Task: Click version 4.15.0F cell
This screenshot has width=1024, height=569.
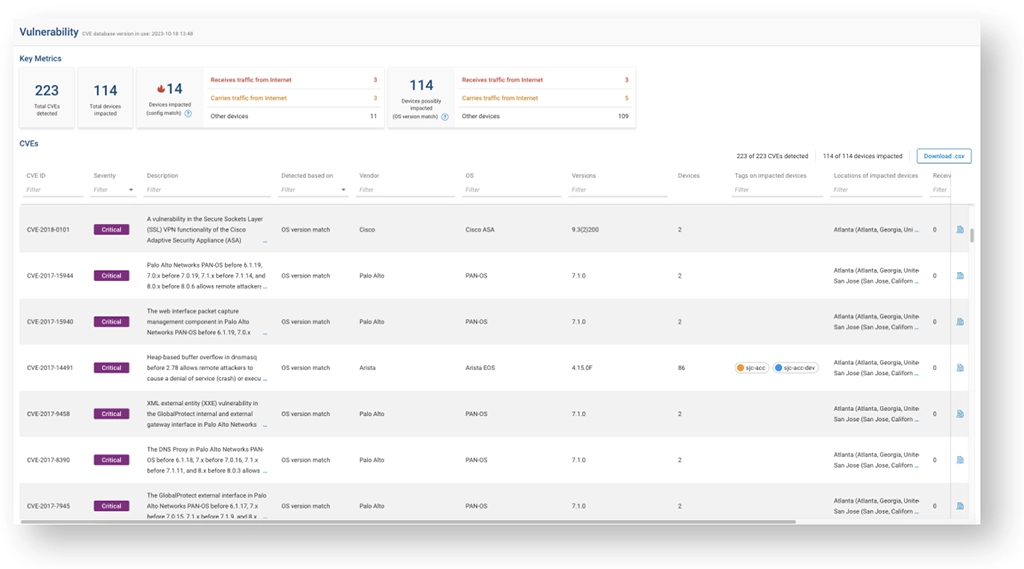Action: coord(582,368)
